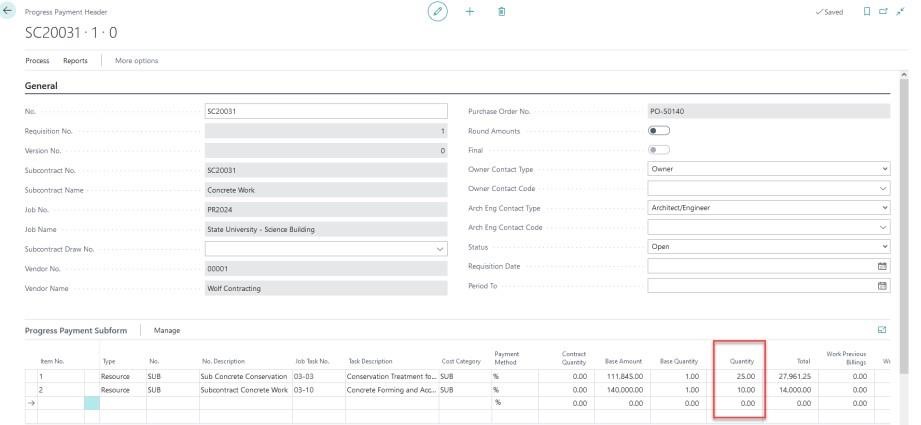Click the collapse page arrows icon
Viewport: 921px width, 425px height.
(900, 12)
